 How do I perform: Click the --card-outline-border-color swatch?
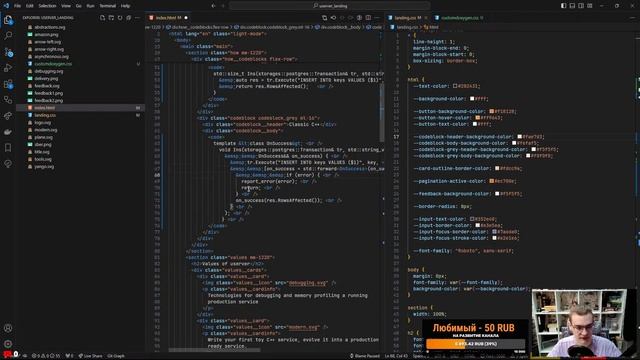(497, 169)
